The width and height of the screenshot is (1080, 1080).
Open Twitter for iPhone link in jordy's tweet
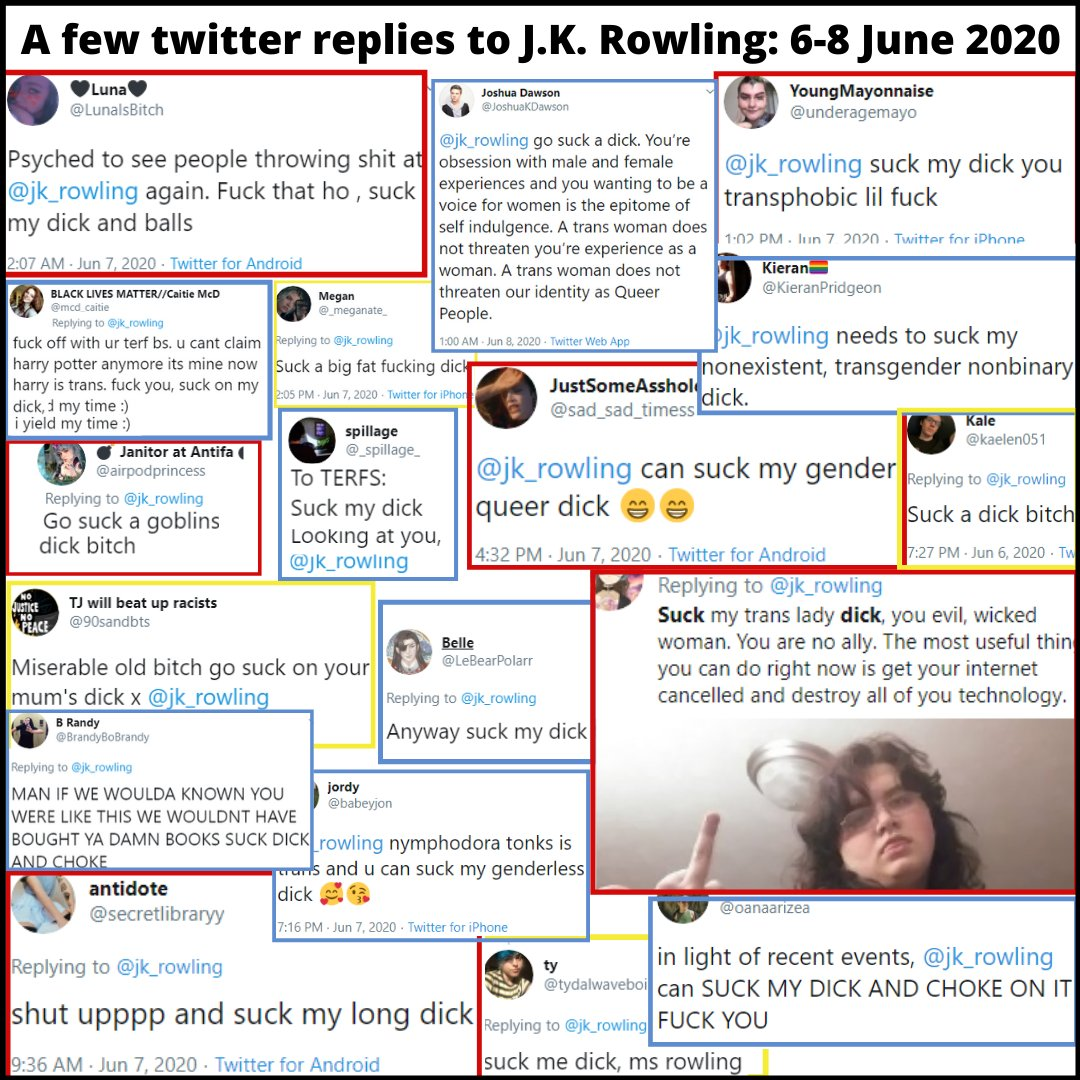click(457, 928)
